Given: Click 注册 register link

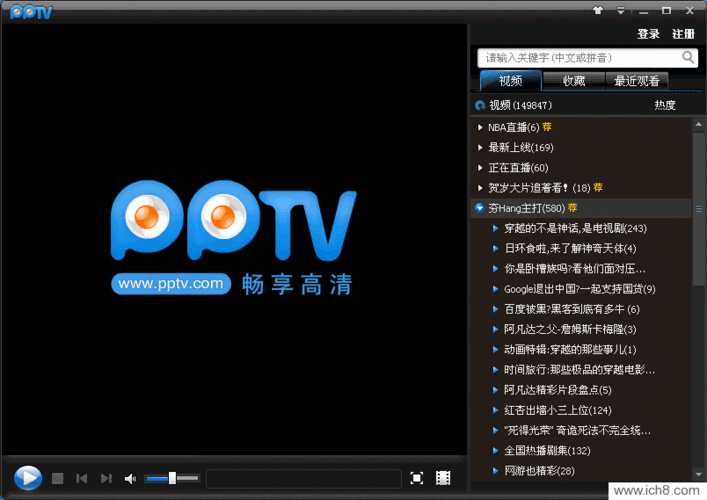Looking at the screenshot, I should pos(683,34).
